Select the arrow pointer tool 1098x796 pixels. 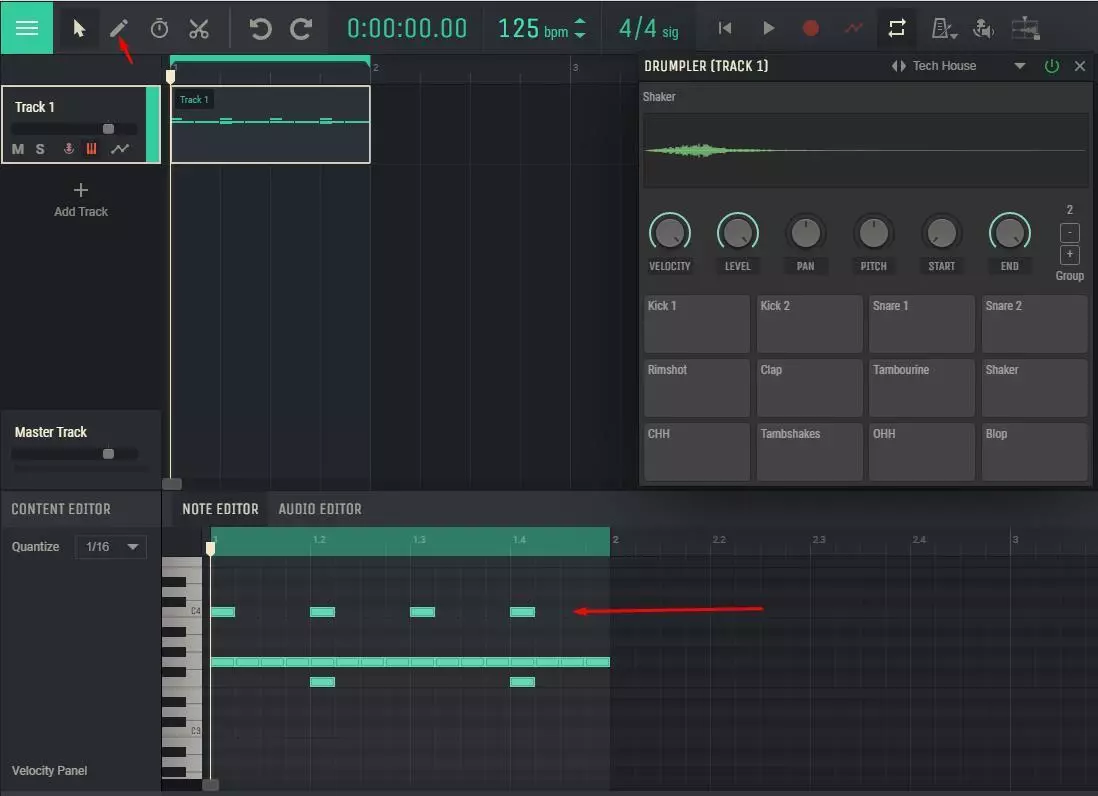pos(79,28)
